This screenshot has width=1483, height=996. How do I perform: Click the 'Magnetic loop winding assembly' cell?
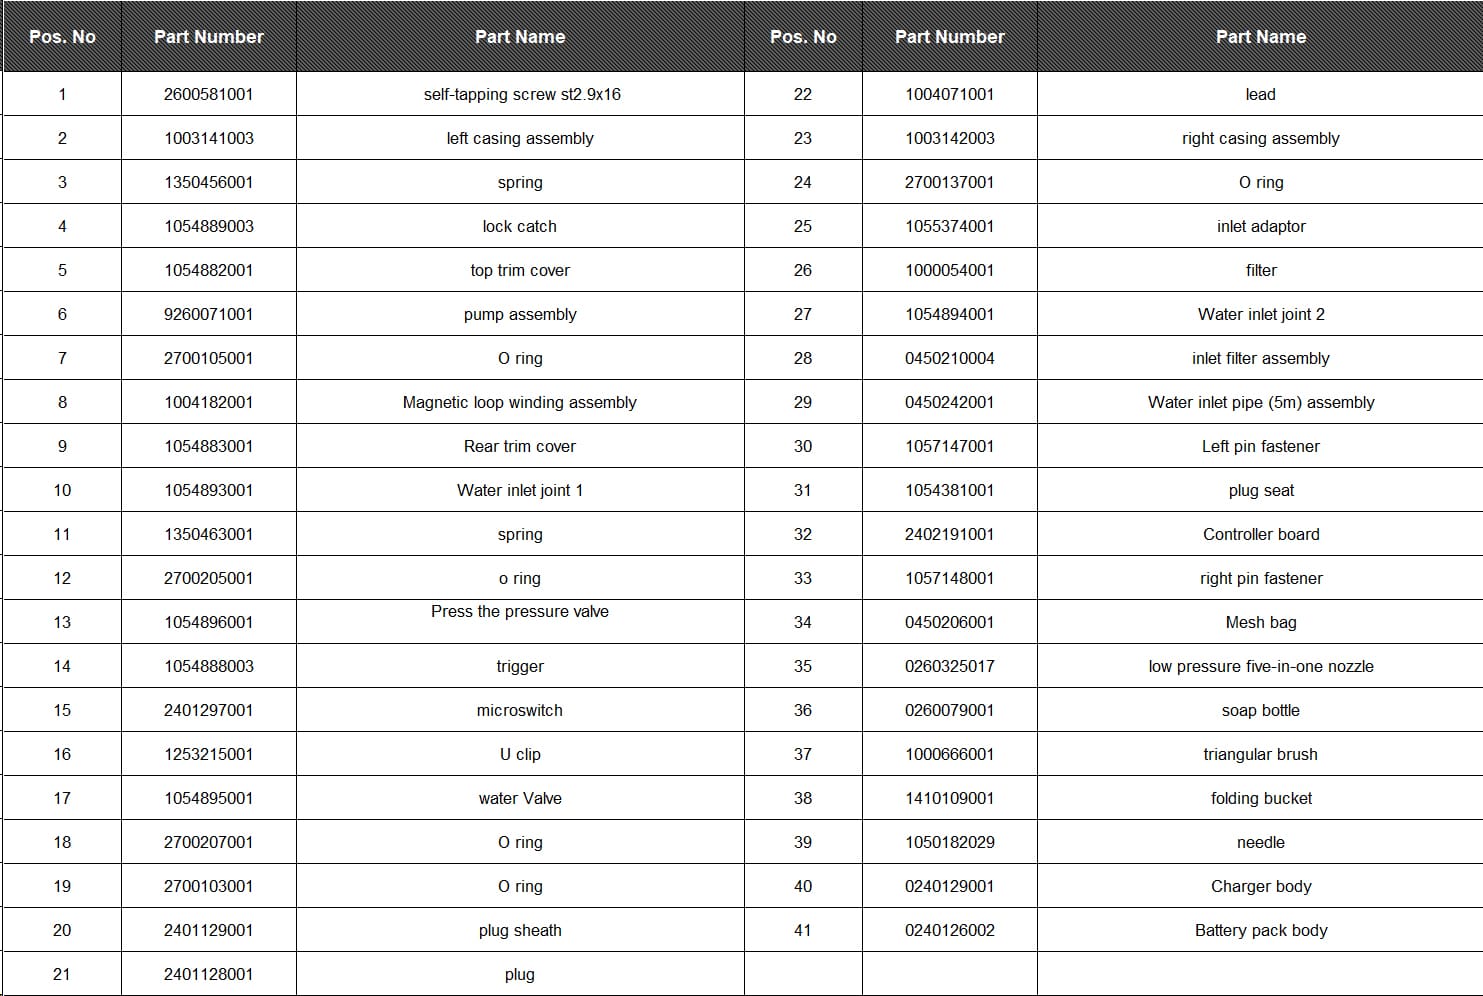[521, 402]
